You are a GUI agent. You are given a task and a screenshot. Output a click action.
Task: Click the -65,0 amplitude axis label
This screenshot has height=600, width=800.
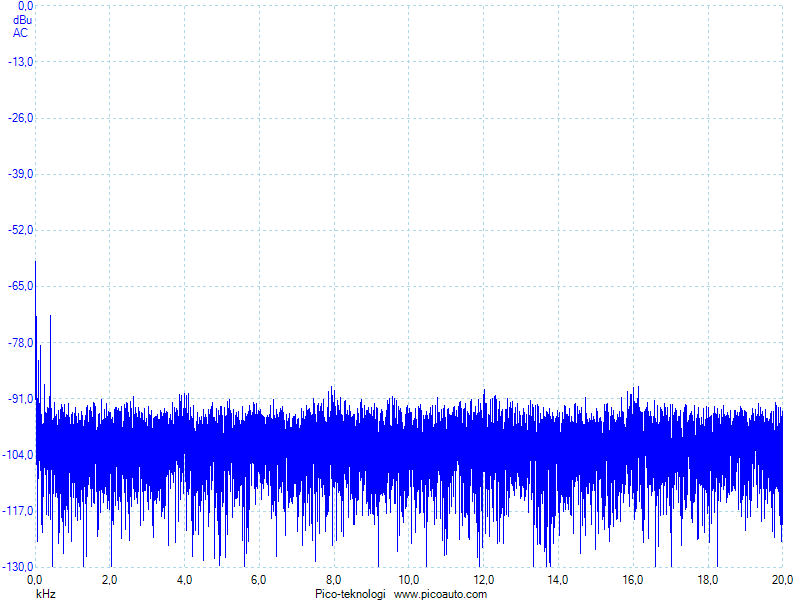20,286
